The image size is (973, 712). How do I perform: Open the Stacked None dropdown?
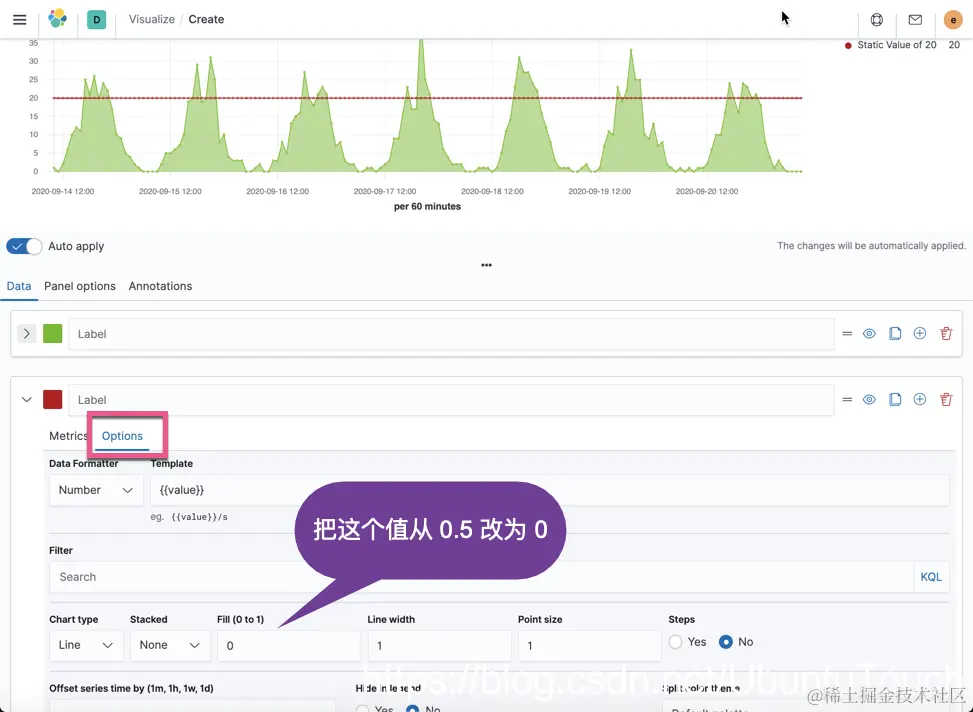[170, 645]
